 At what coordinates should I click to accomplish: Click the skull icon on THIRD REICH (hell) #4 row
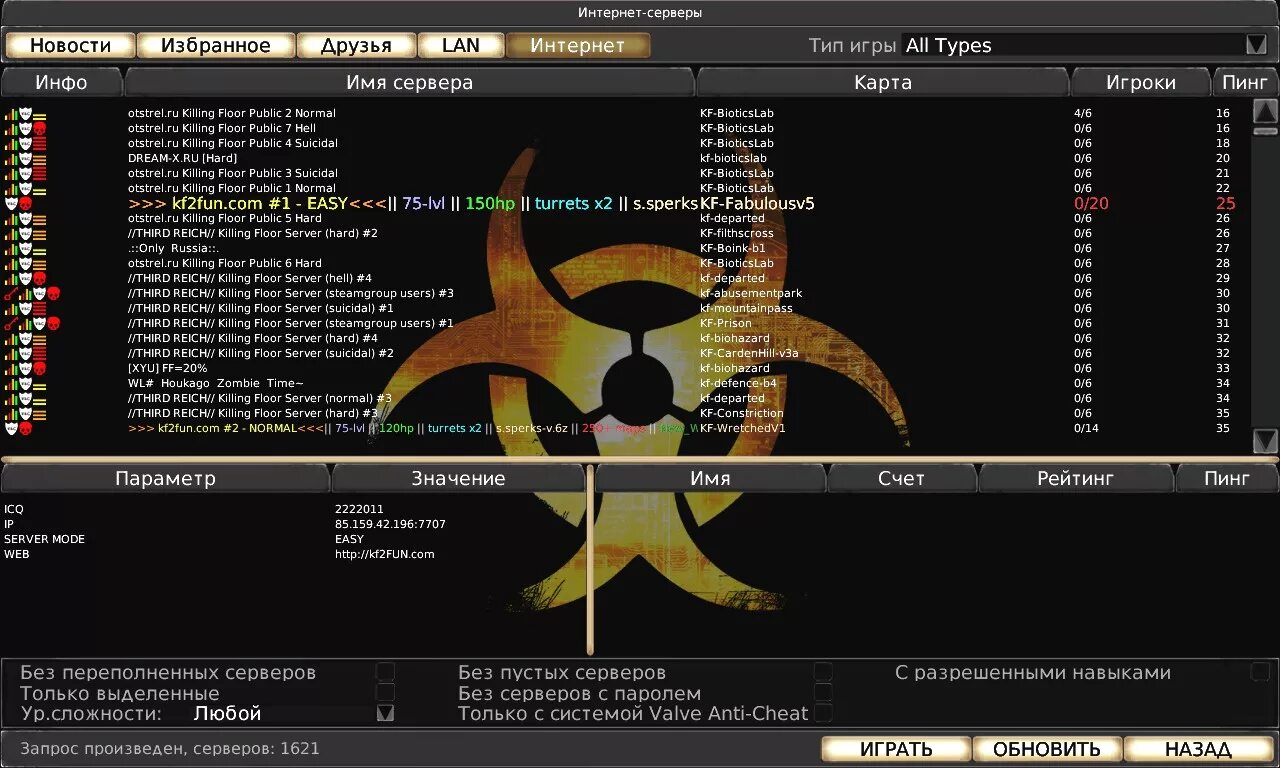(39, 278)
